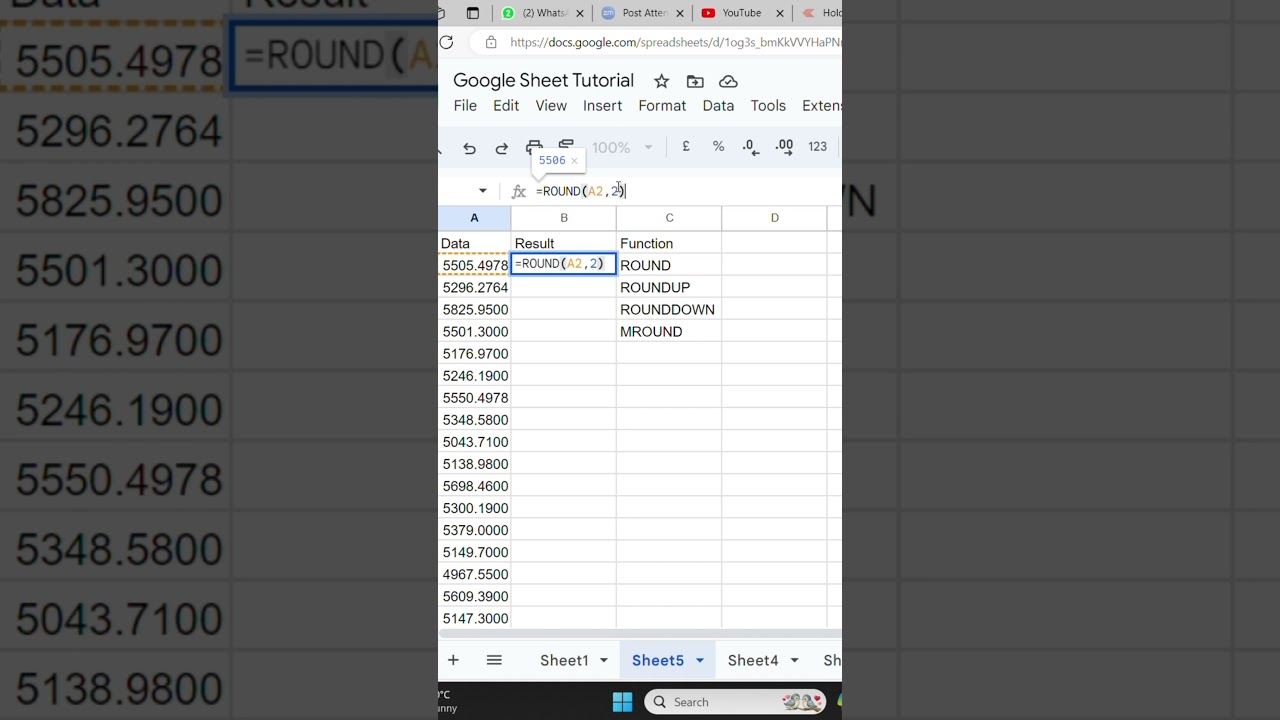Viewport: 1280px width, 720px height.
Task: Select cell with value 5296.2764
Action: click(475, 288)
